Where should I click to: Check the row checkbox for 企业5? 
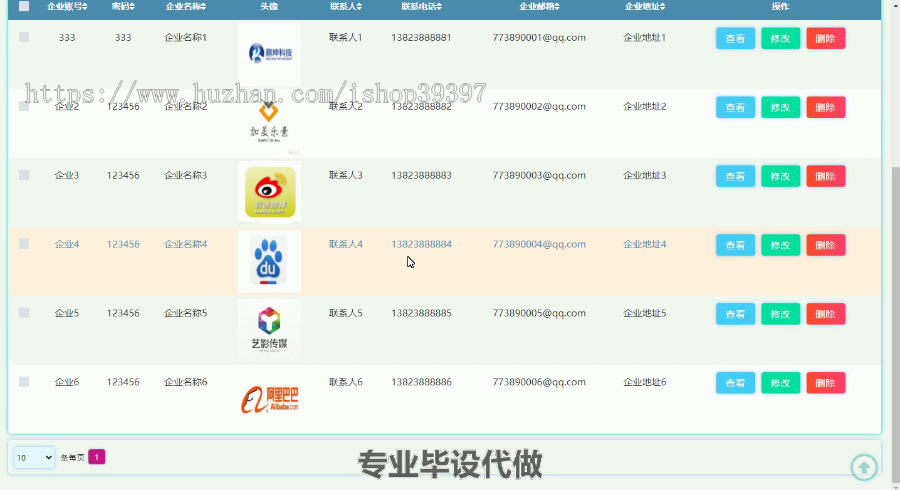[x=24, y=313]
